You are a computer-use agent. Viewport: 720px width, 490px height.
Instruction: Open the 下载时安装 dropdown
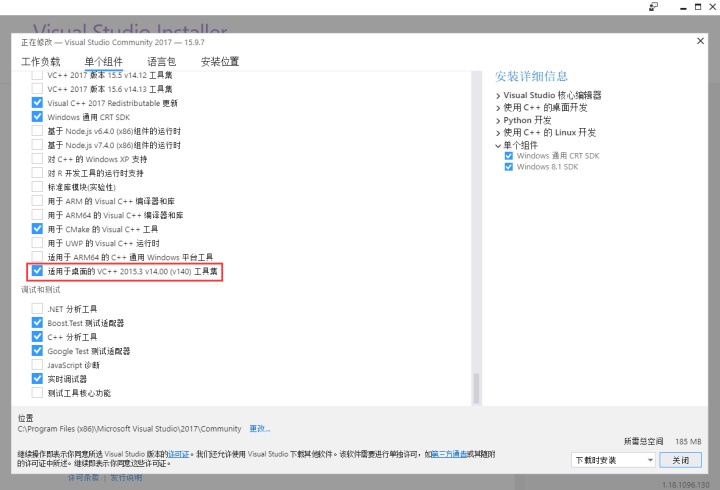pyautogui.click(x=613, y=460)
